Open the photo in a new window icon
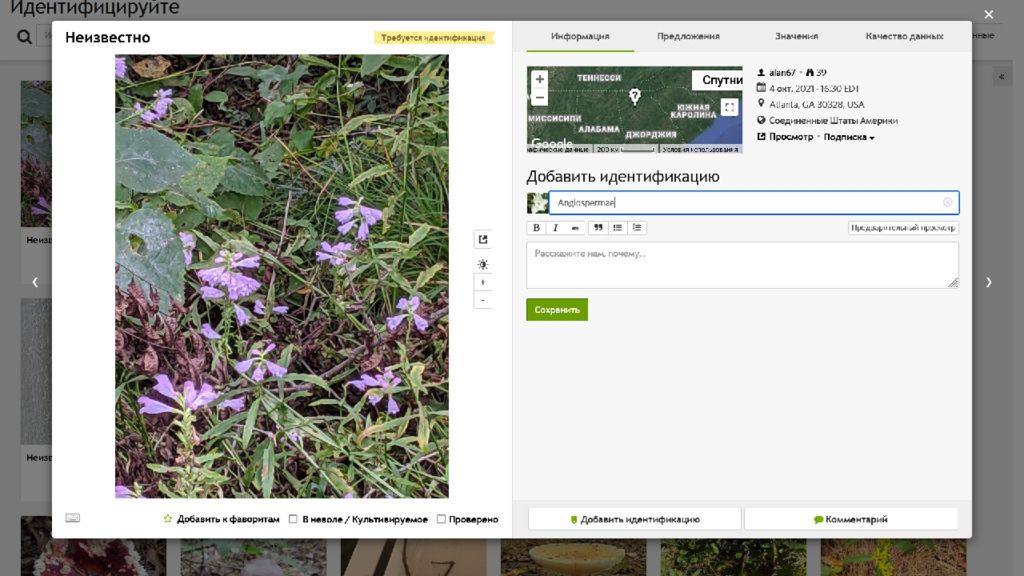This screenshot has width=1024, height=576. tap(483, 240)
